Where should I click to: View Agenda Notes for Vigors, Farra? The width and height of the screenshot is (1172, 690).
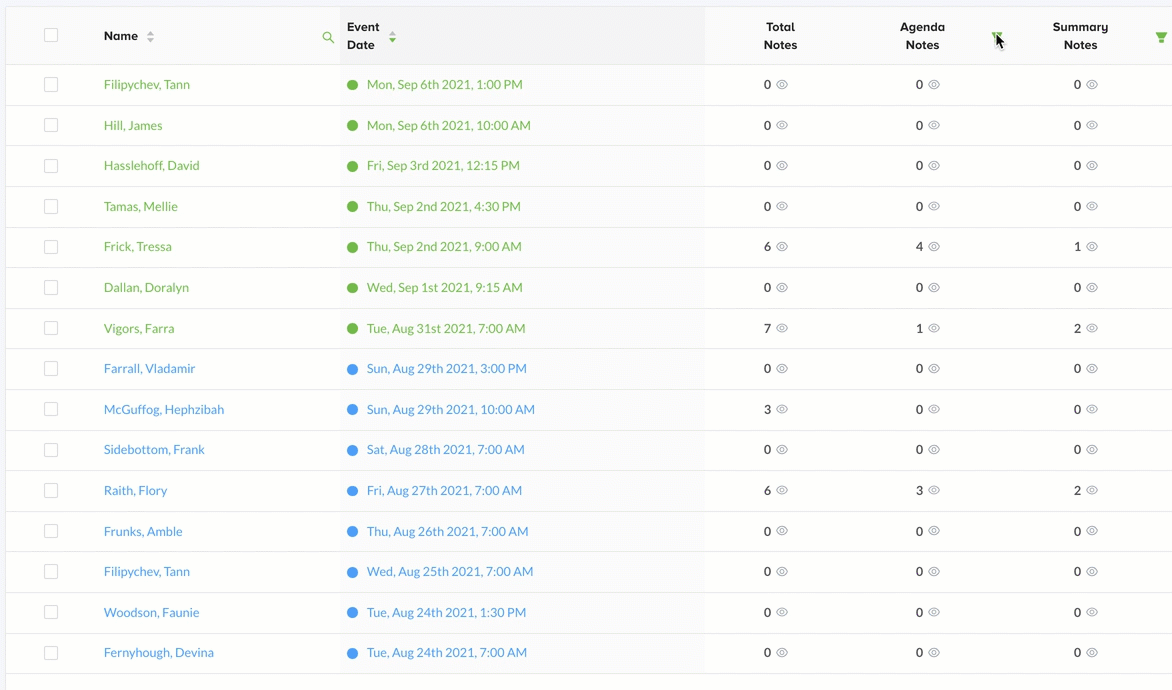point(934,328)
